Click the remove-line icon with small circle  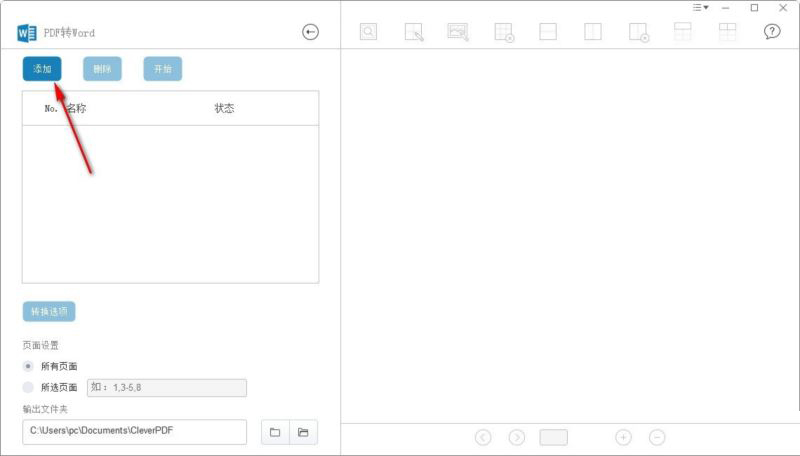pyautogui.click(x=639, y=32)
